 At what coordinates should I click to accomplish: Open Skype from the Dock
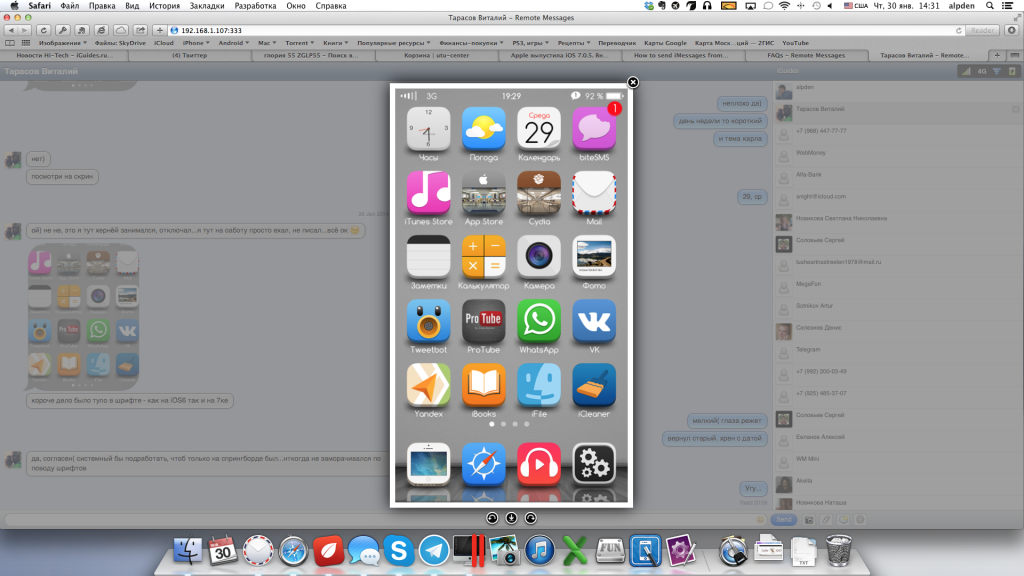398,550
